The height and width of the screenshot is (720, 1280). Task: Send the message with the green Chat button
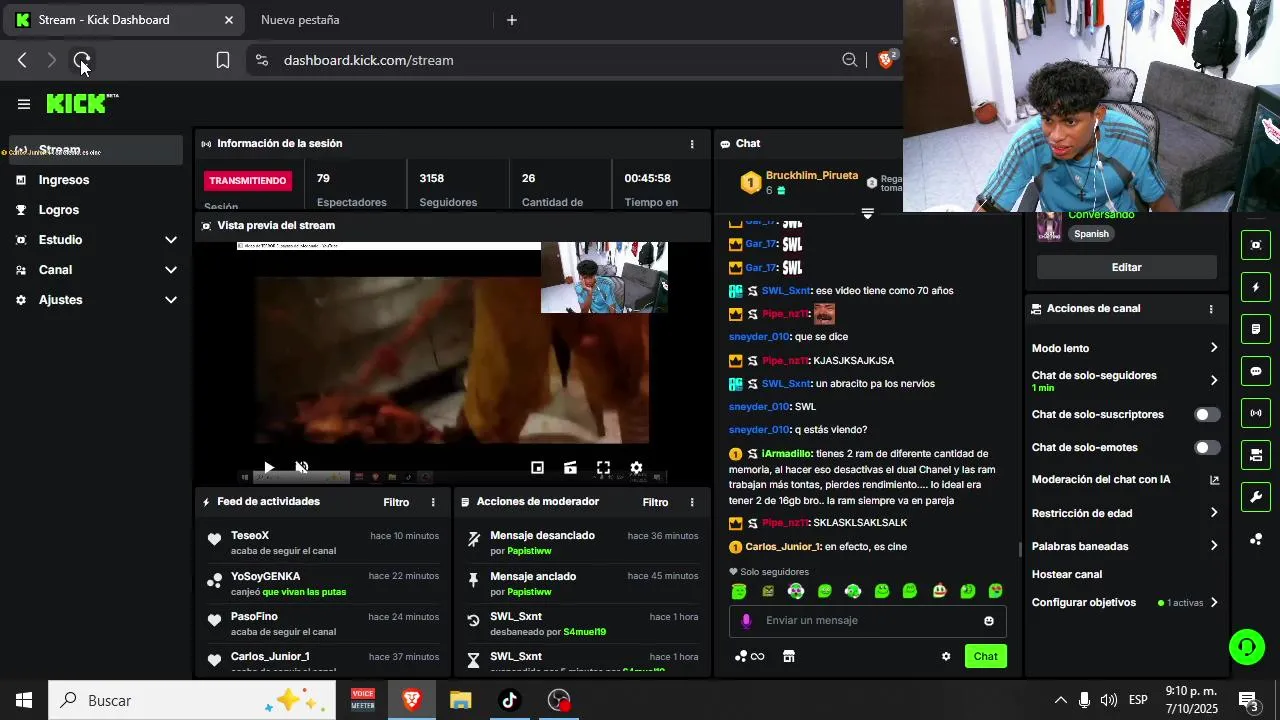(986, 657)
